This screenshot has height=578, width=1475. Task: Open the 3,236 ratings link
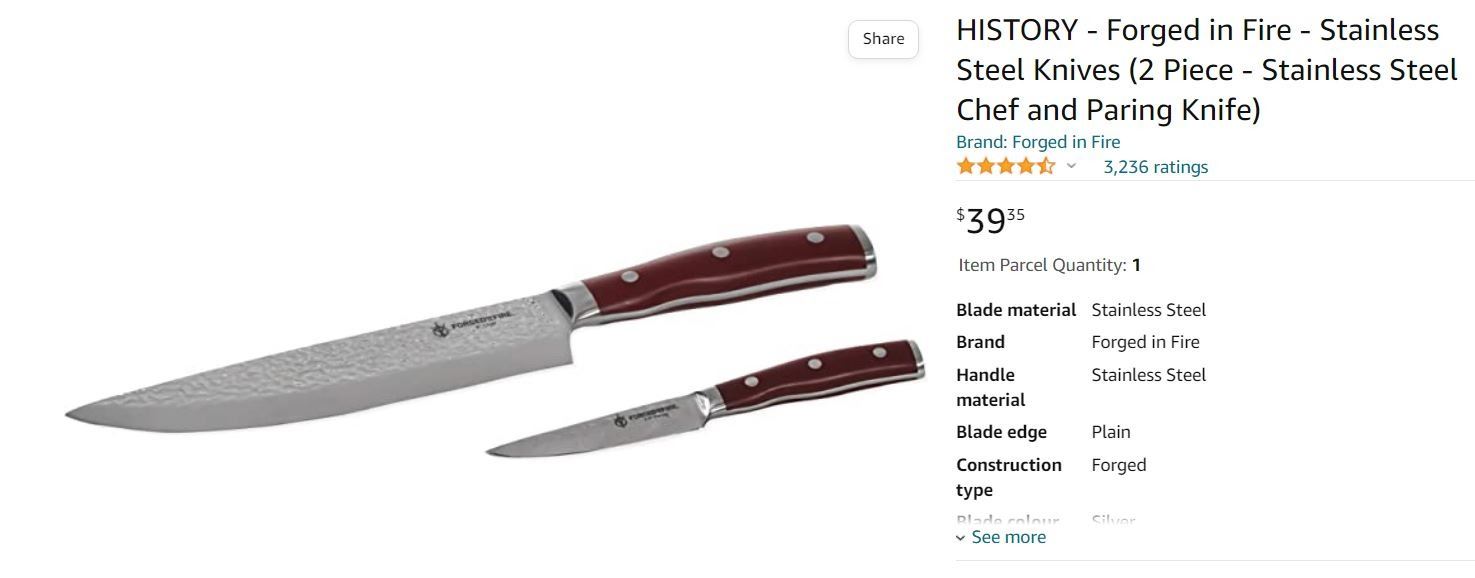pos(1155,167)
